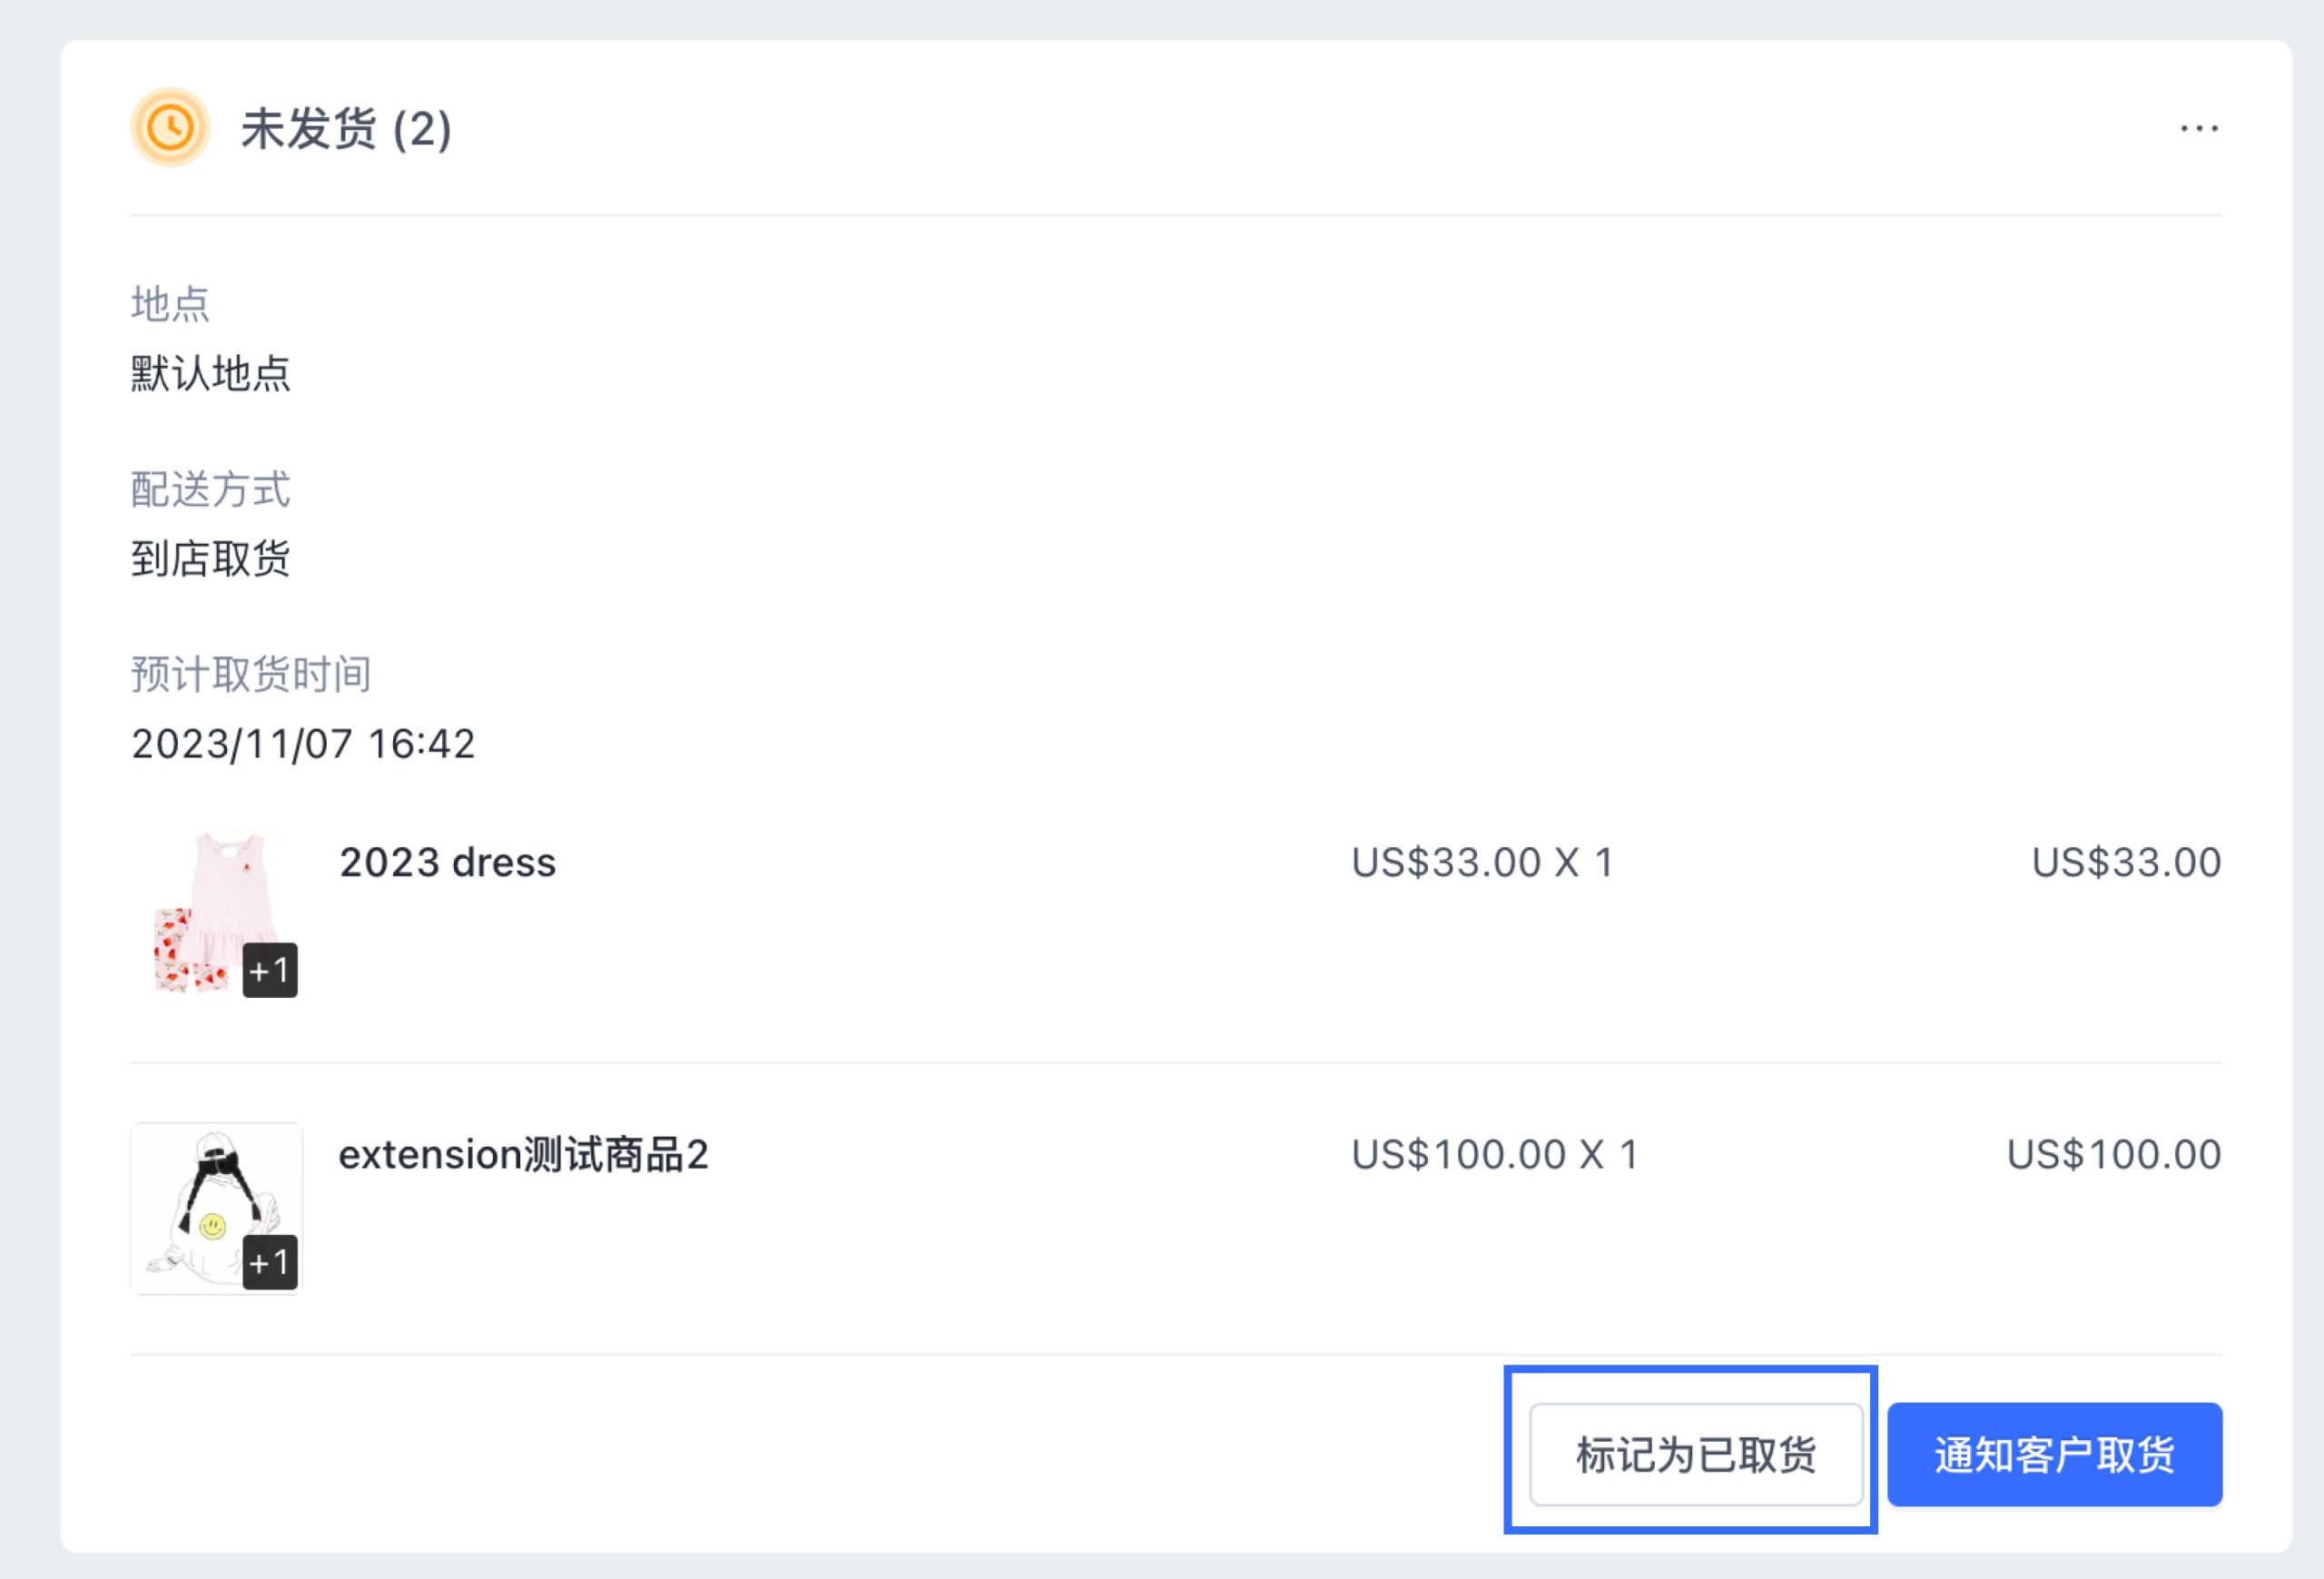Click the 未发货 (2) section heading

coord(346,129)
